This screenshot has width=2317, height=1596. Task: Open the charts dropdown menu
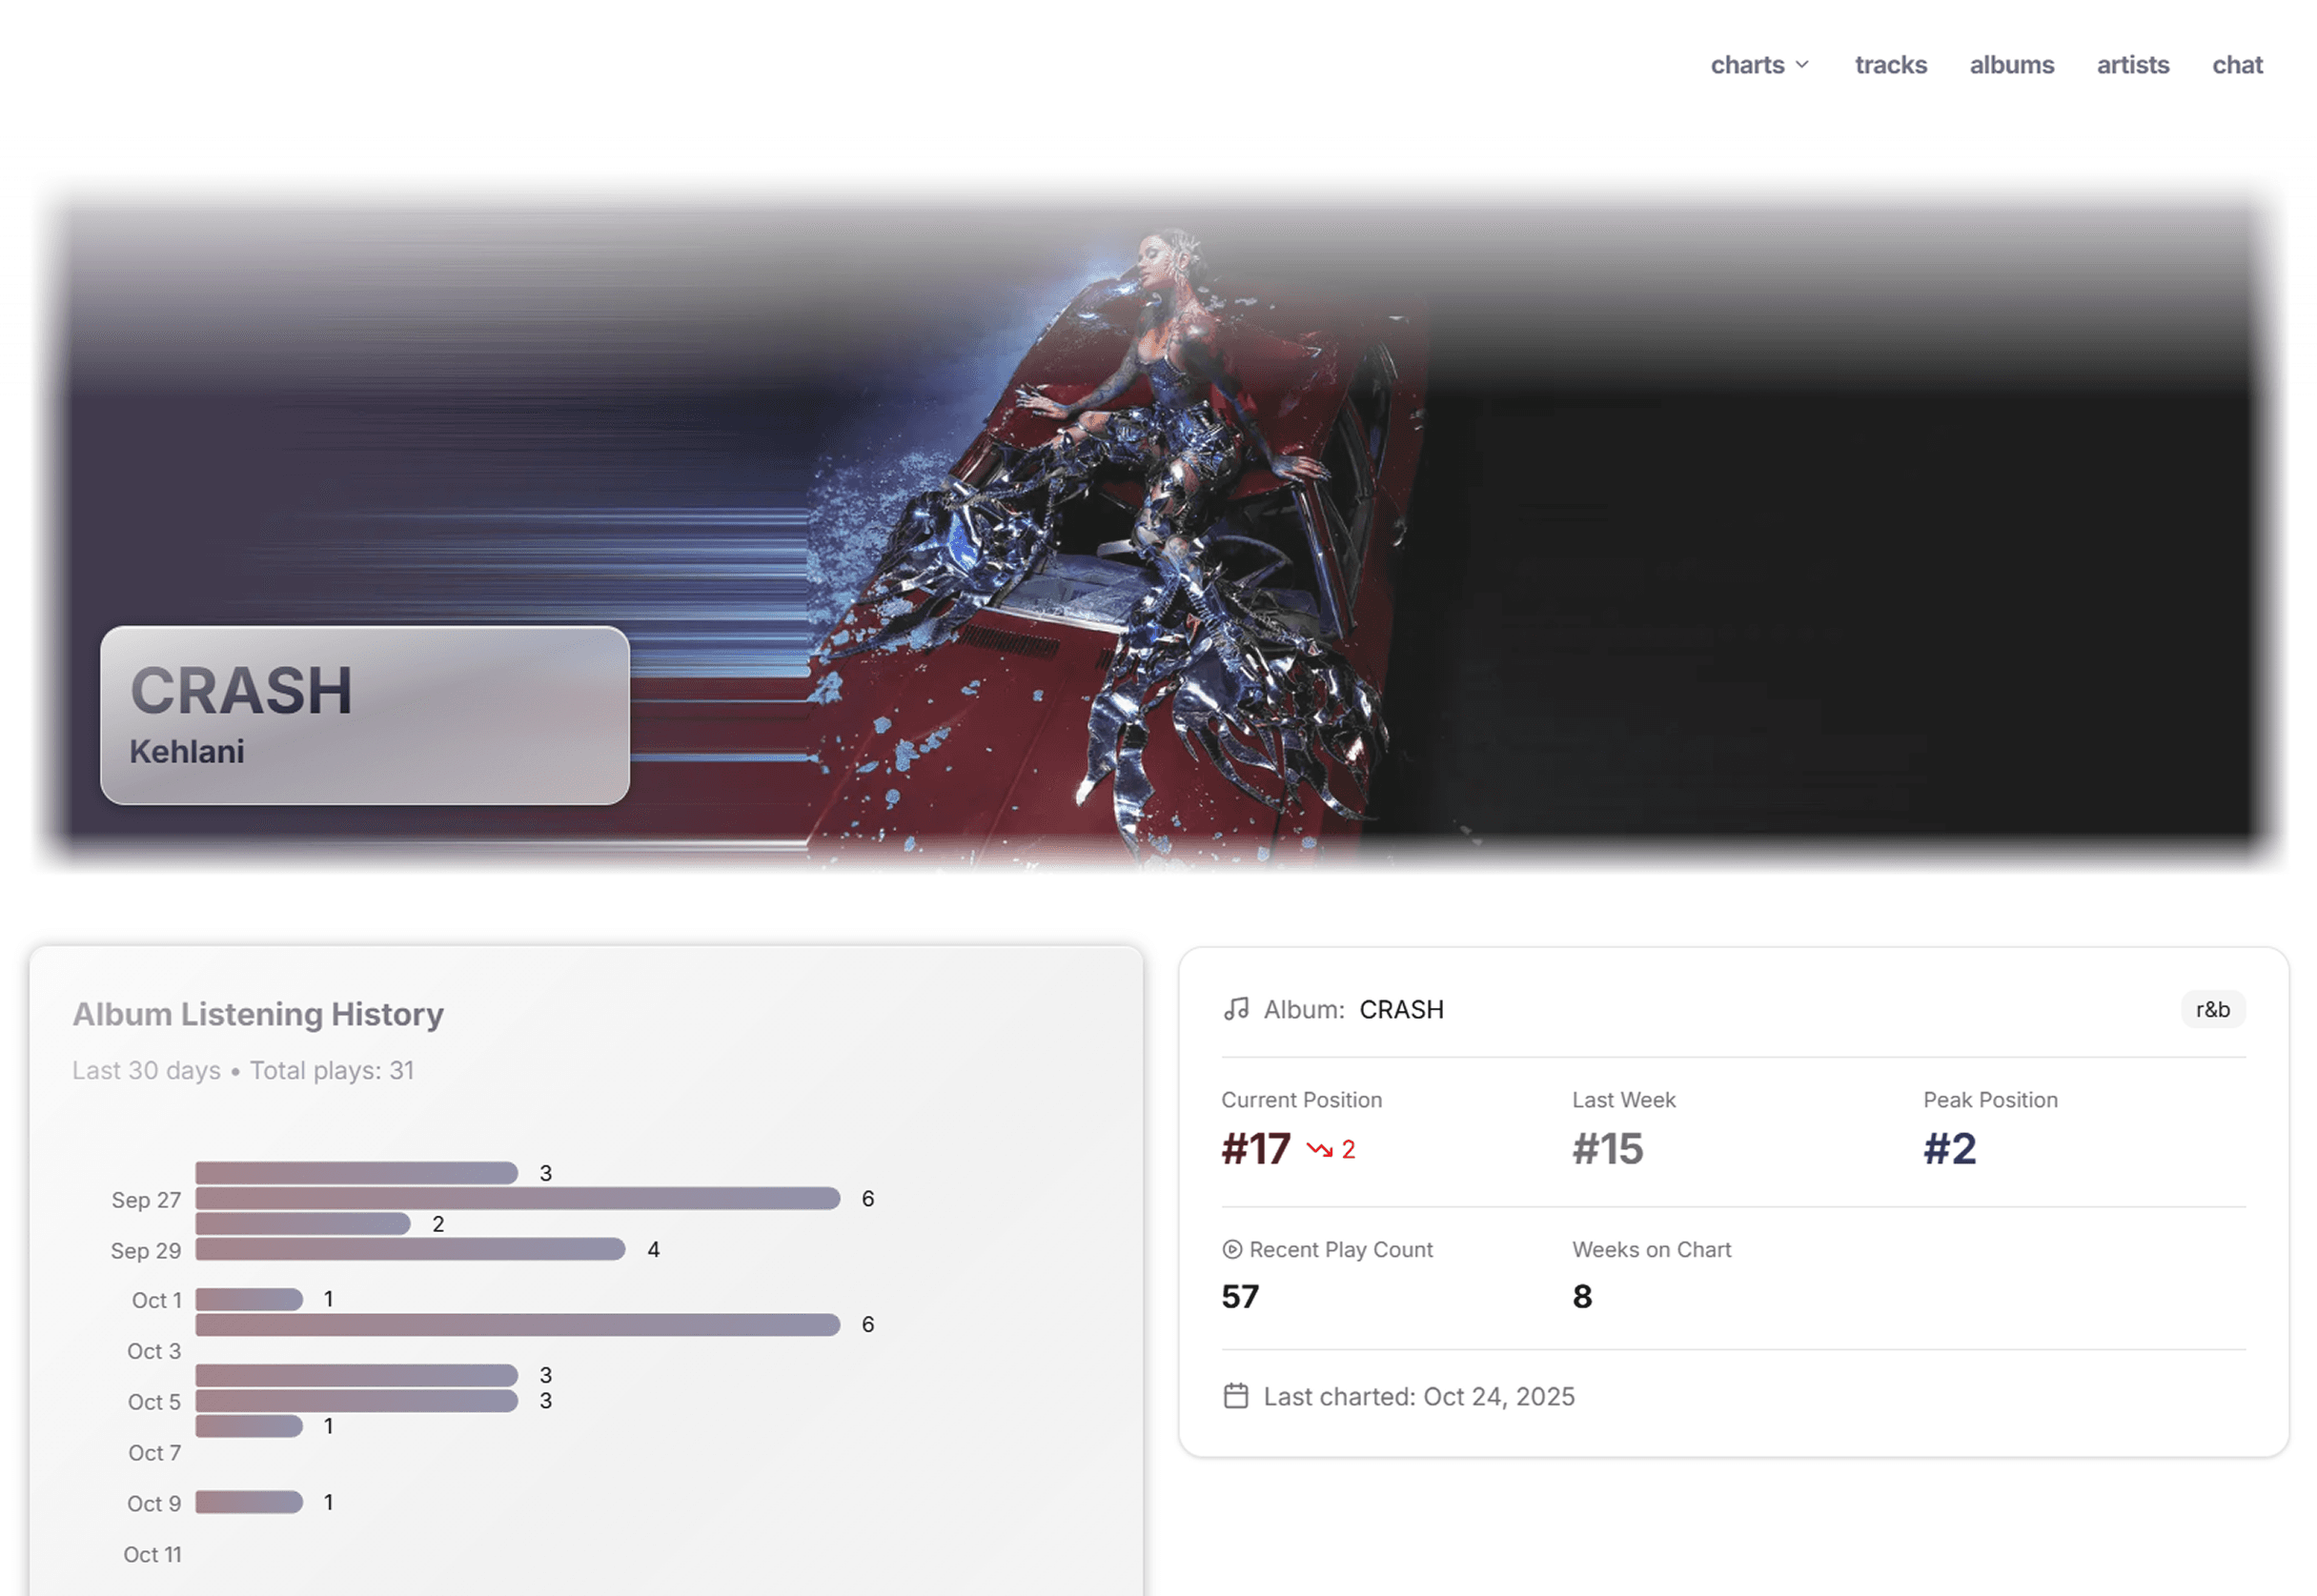1749,64
